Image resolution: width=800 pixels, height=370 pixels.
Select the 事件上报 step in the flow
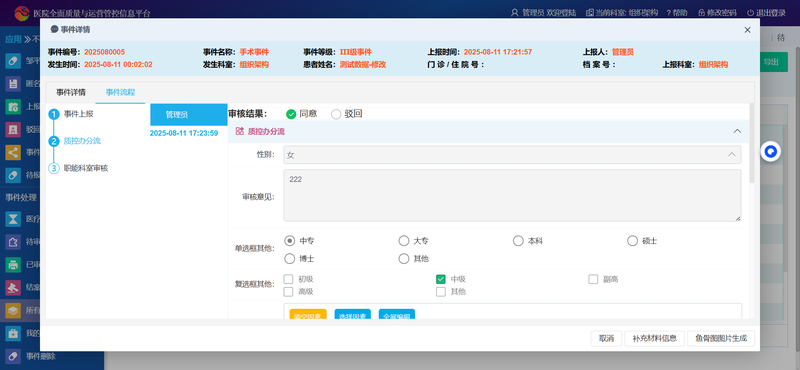pyautogui.click(x=79, y=114)
